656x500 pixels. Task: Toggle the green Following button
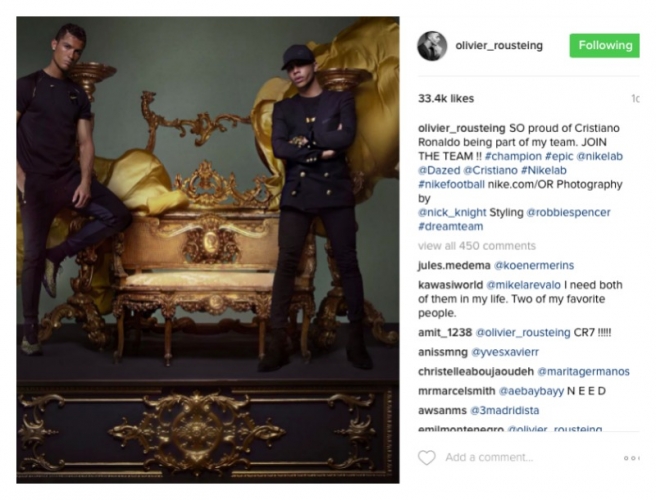coord(605,45)
